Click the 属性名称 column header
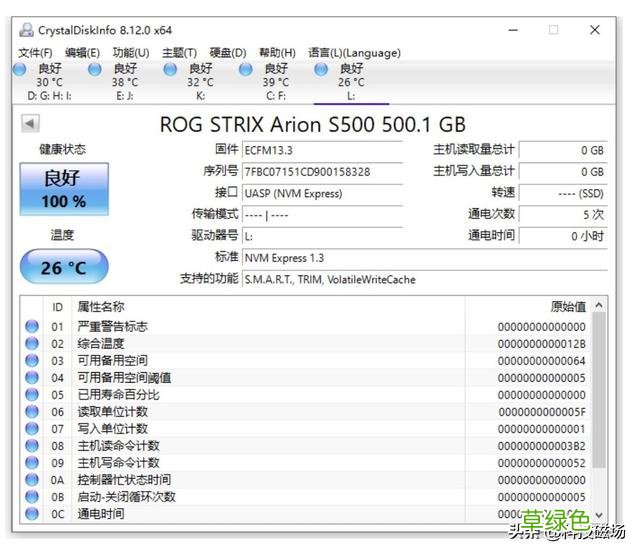This screenshot has height=554, width=640. 268,307
